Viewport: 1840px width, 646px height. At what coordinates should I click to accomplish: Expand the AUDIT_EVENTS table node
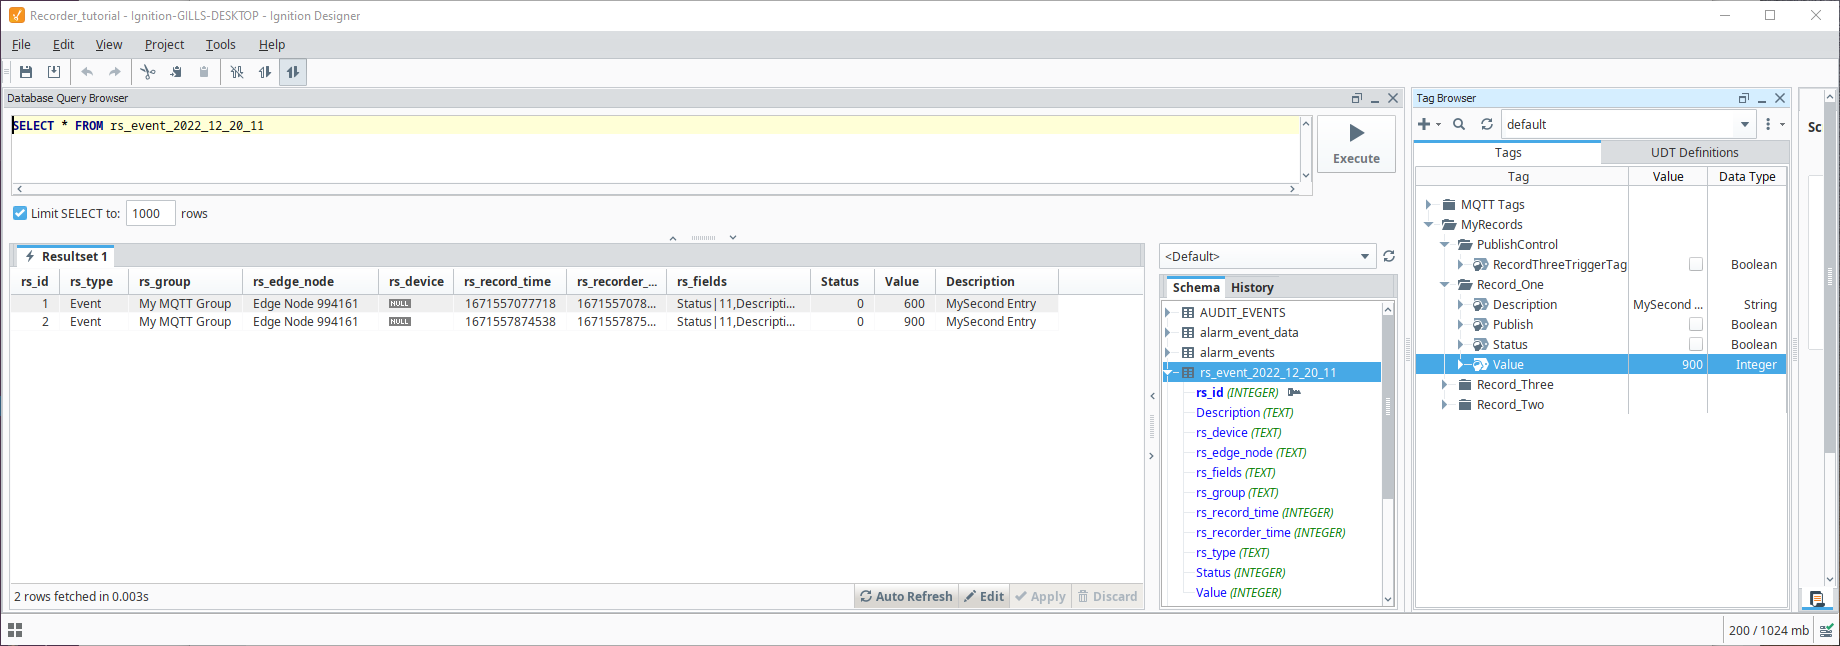click(x=1167, y=312)
